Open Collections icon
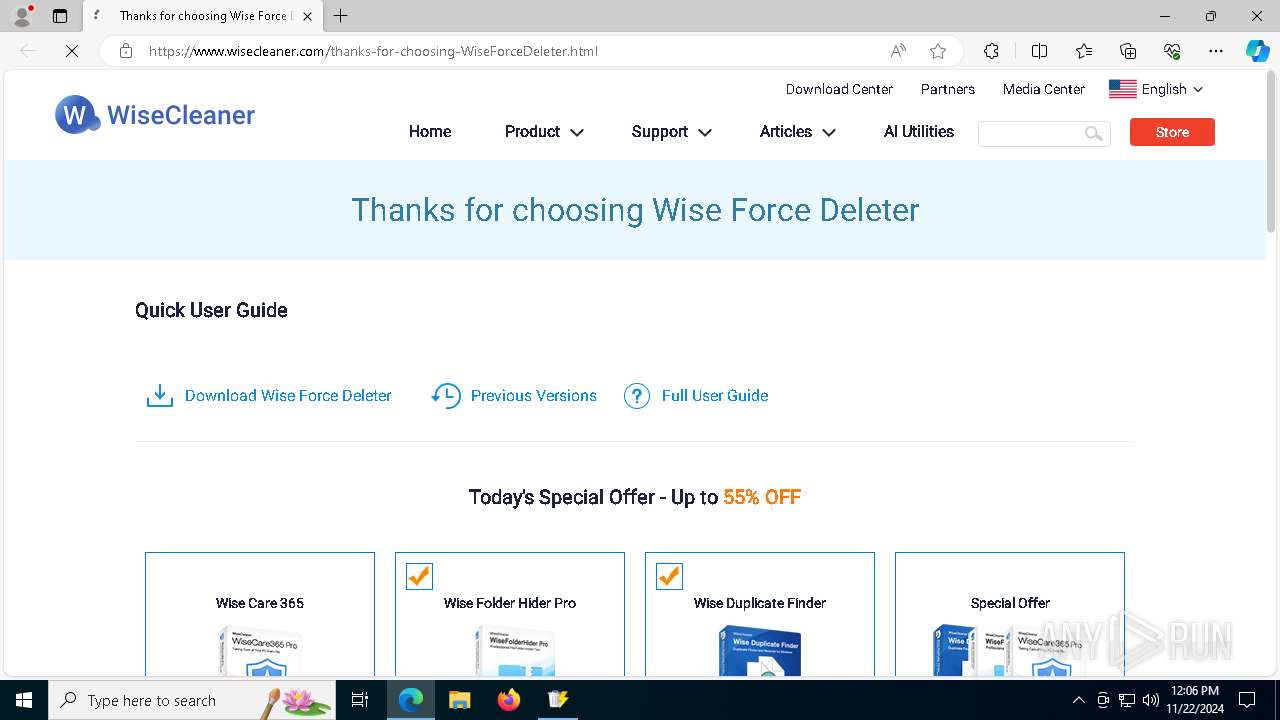 [1128, 51]
